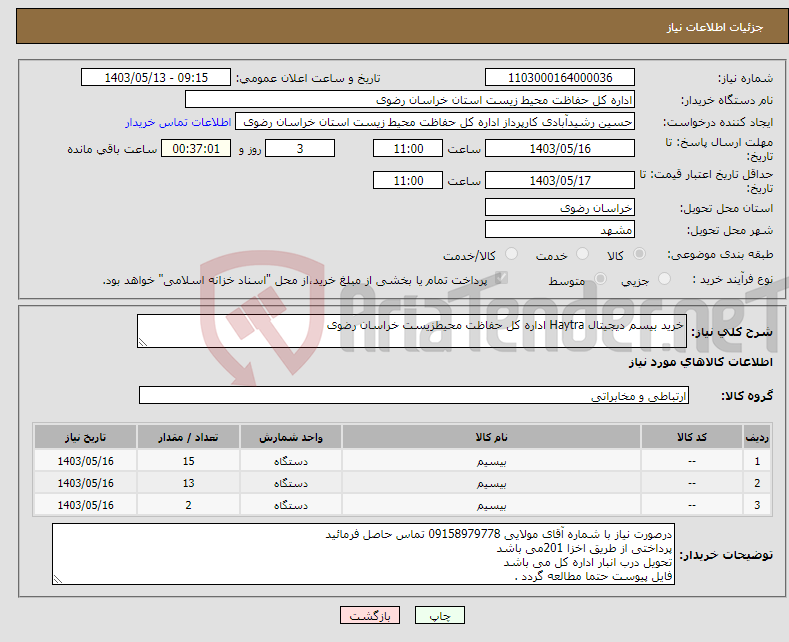Click the remaining days field showing 3
The image size is (789, 642).
[x=300, y=148]
